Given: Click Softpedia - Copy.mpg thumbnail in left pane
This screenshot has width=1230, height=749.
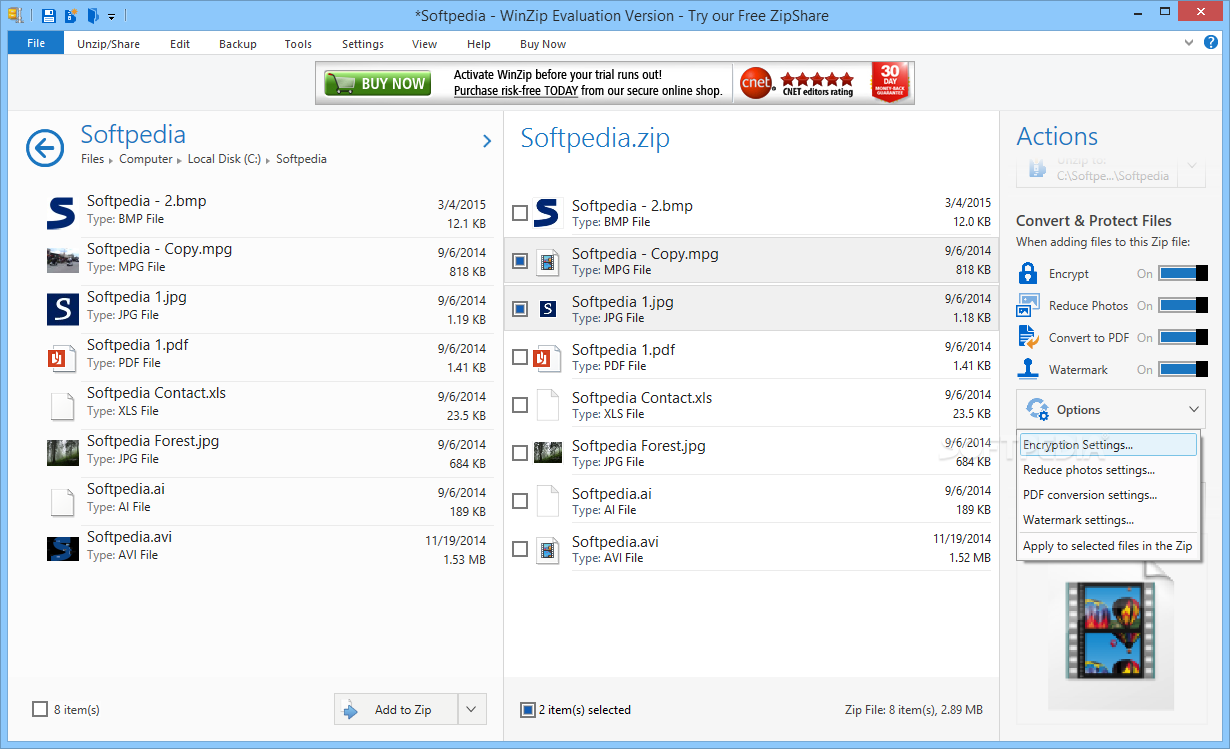Looking at the screenshot, I should (62, 260).
